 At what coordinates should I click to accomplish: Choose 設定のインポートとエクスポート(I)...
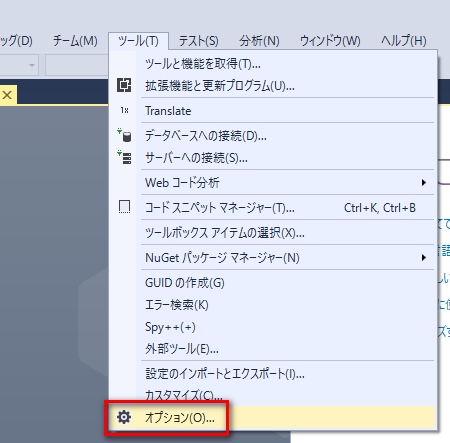273,374
